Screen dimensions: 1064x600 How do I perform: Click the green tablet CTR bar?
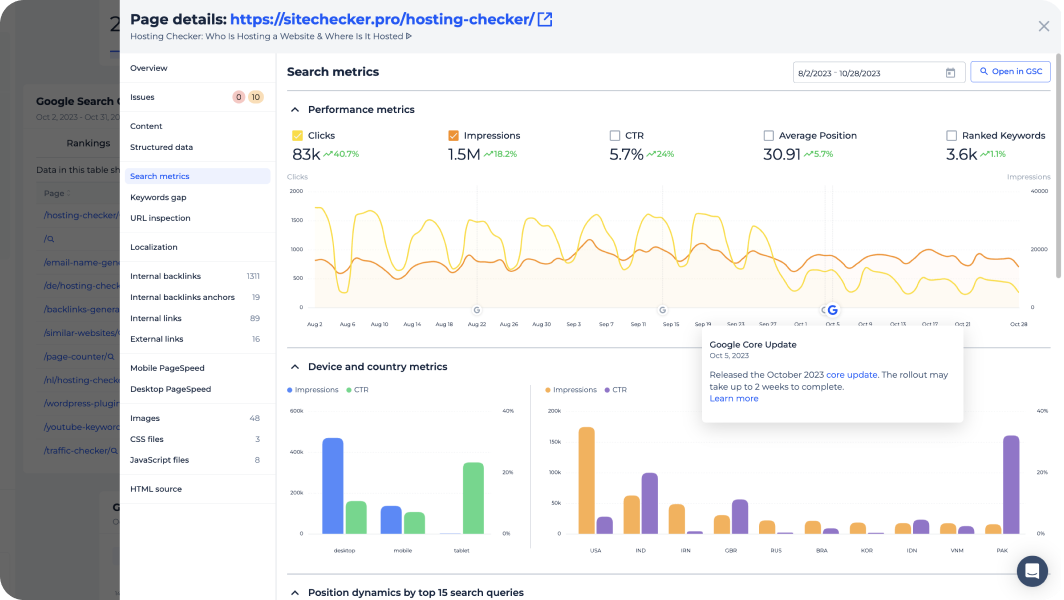(x=473, y=498)
